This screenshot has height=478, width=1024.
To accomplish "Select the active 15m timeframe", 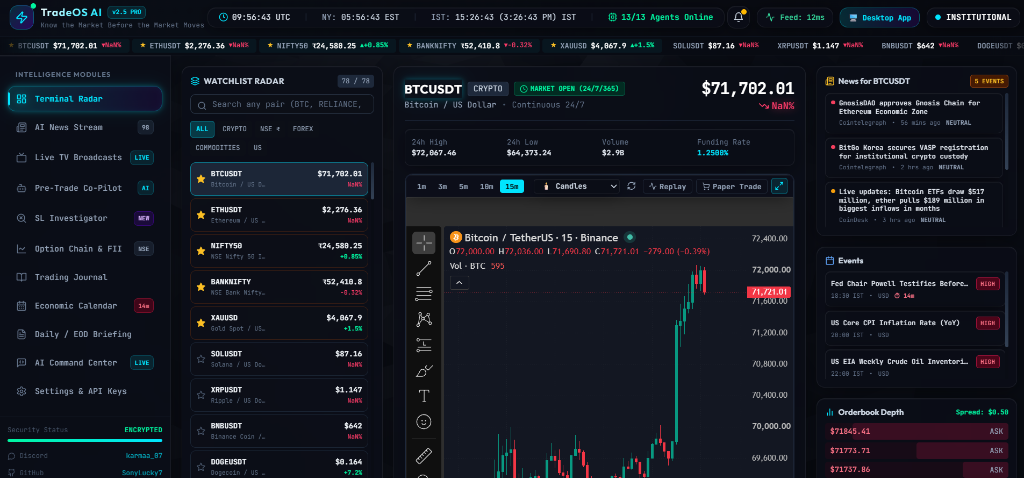I will click(x=512, y=186).
